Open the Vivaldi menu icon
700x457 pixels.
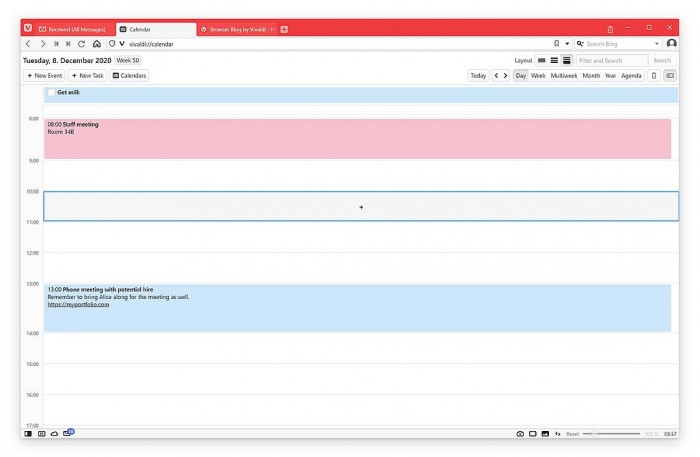[28, 29]
